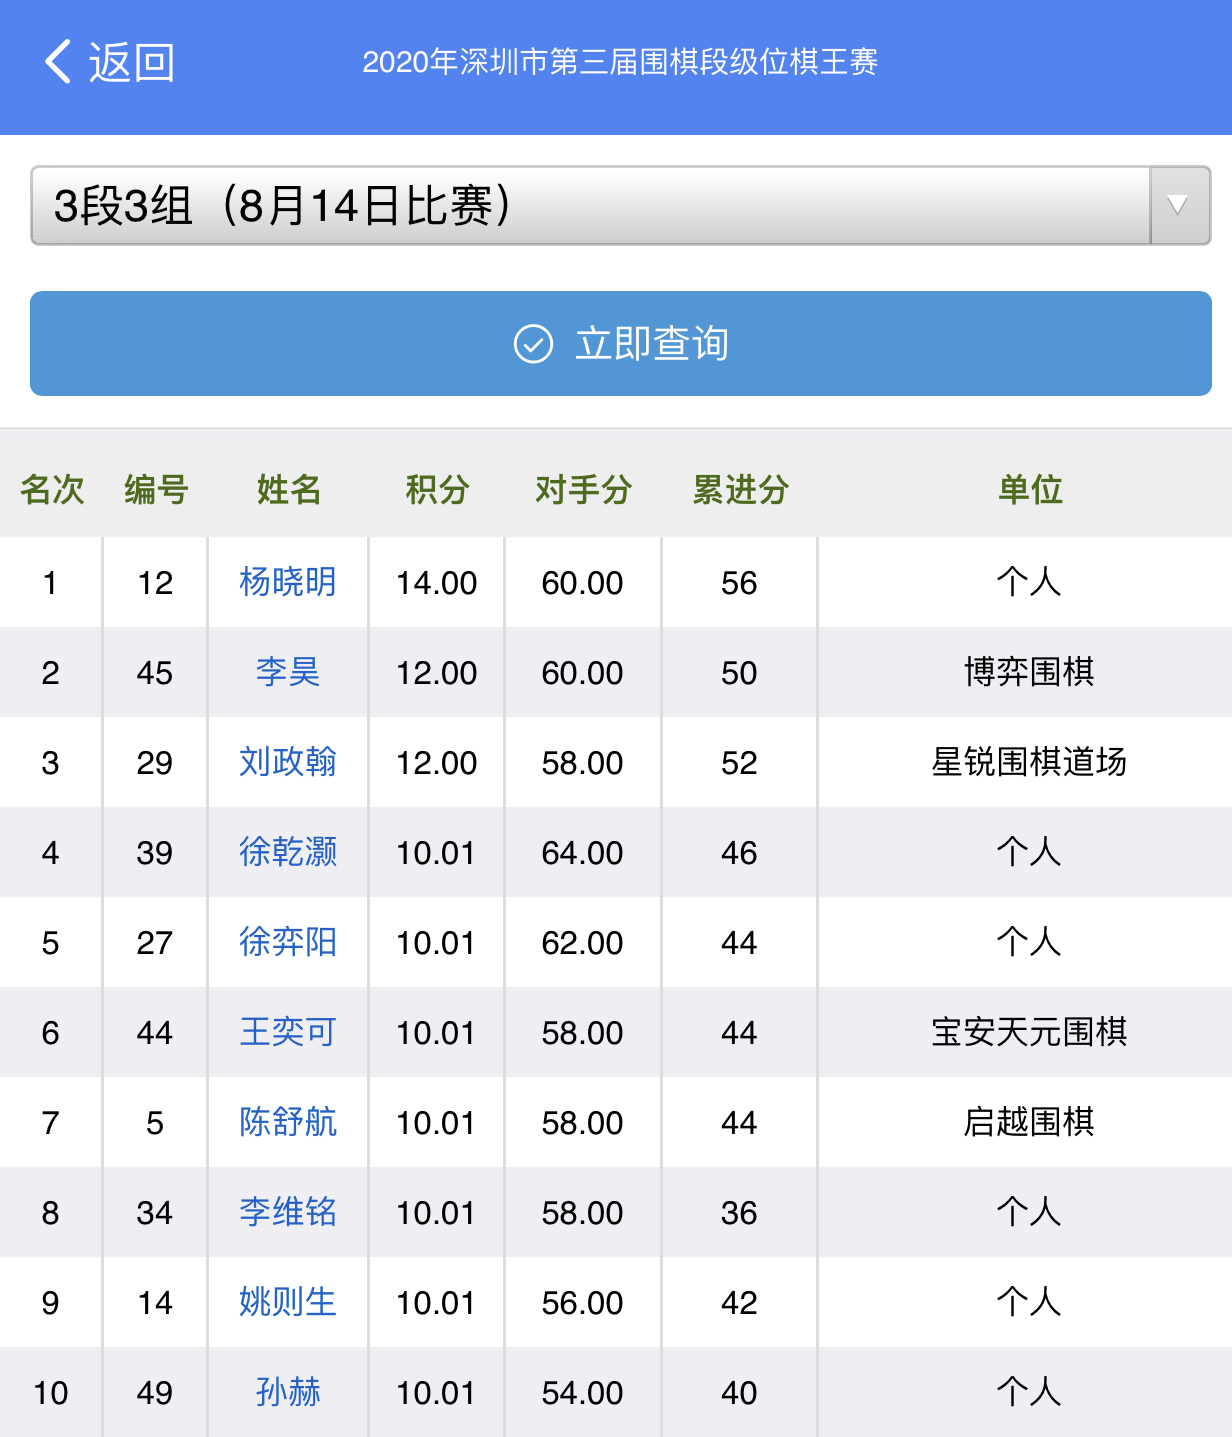View details for 李维铭
The image size is (1232, 1437).
point(287,1212)
